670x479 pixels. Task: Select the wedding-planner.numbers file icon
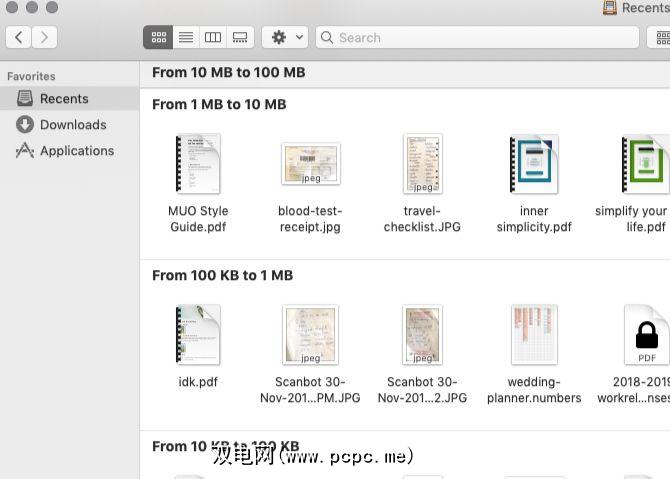click(x=534, y=335)
